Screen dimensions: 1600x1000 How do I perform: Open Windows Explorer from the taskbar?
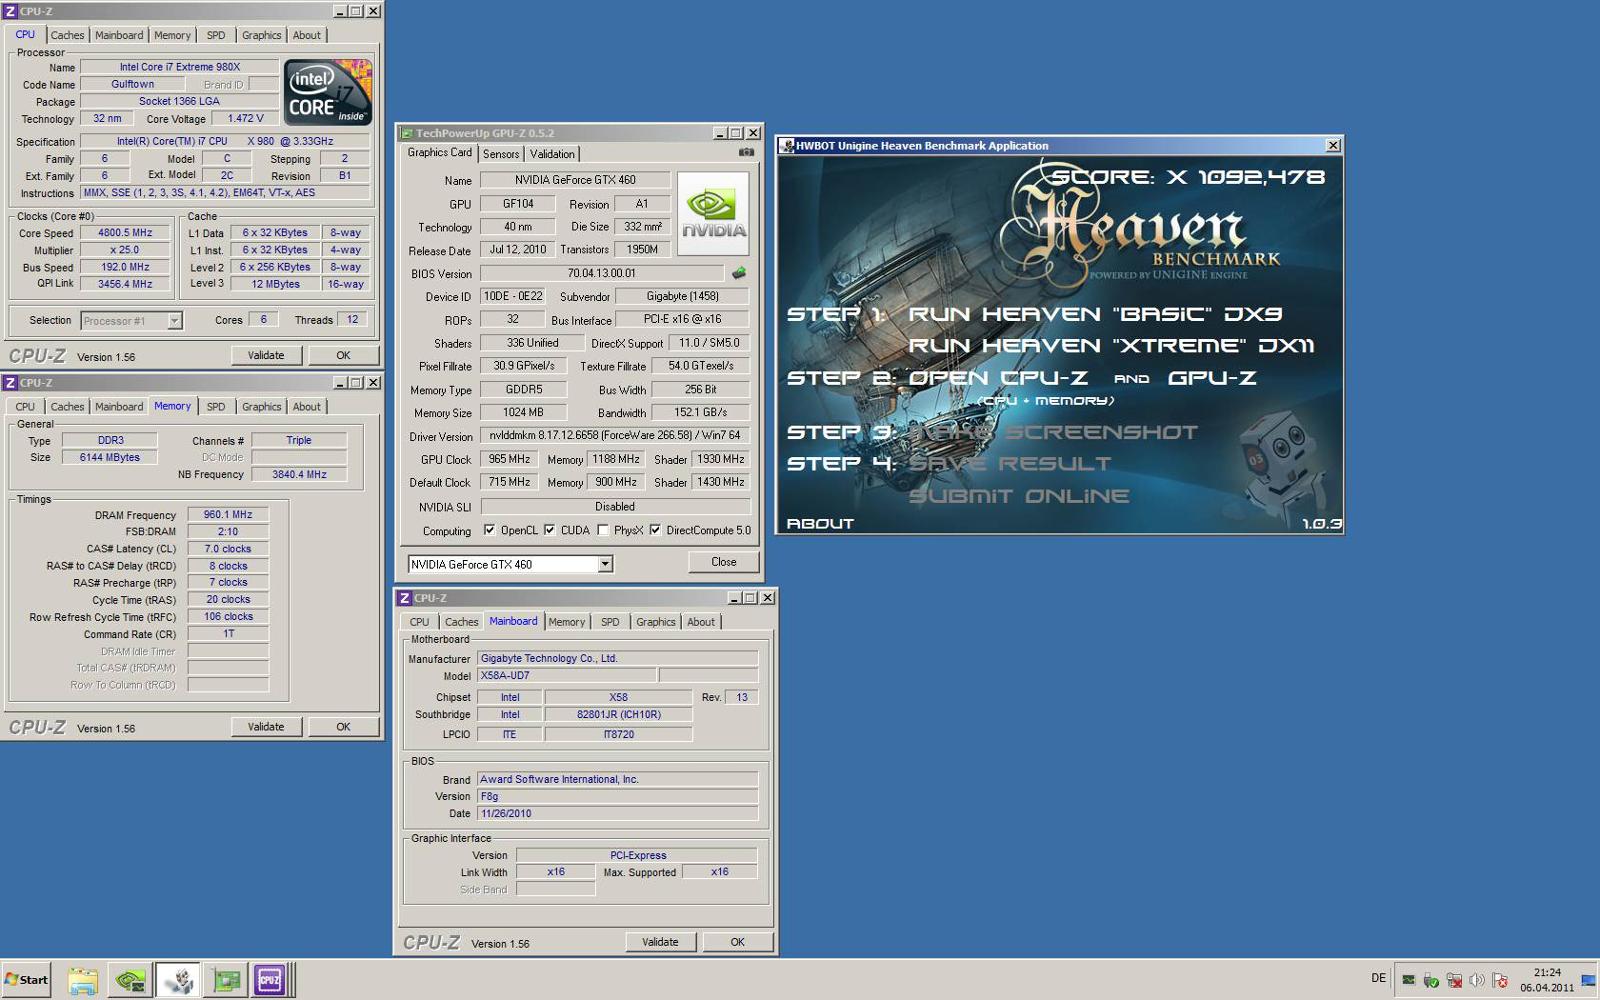pos(83,980)
